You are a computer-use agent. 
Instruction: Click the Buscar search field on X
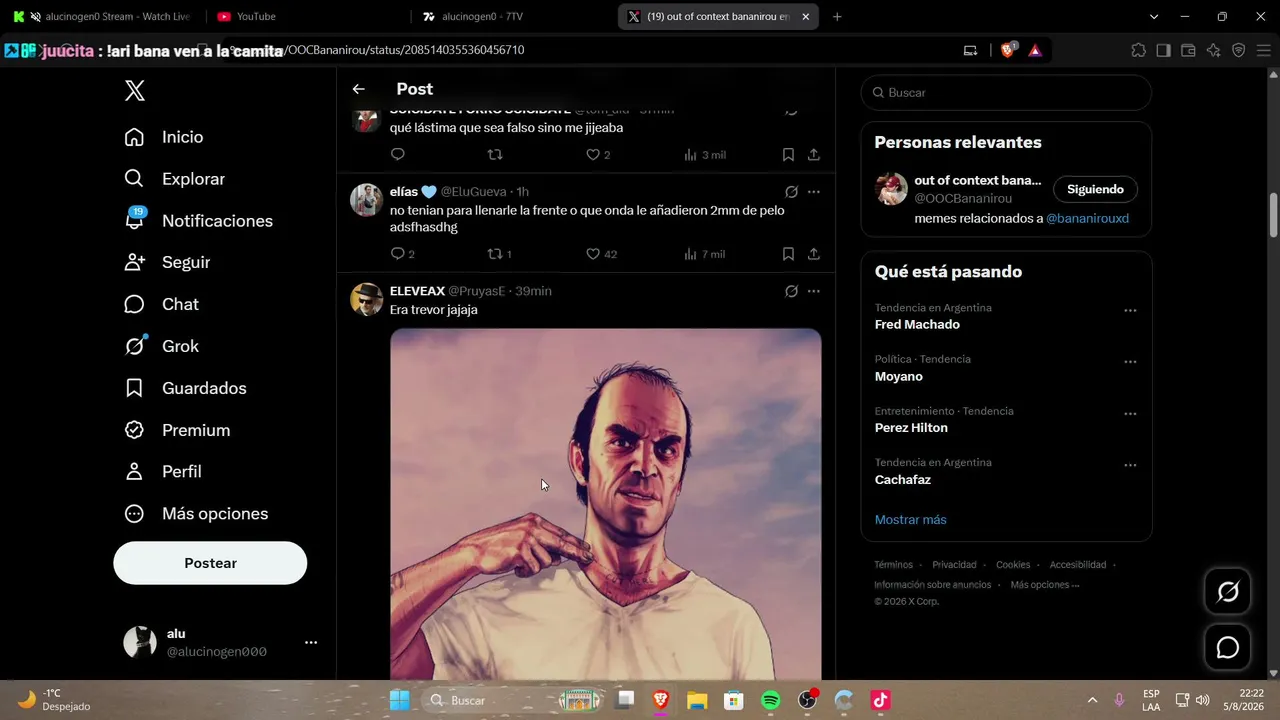[1006, 92]
